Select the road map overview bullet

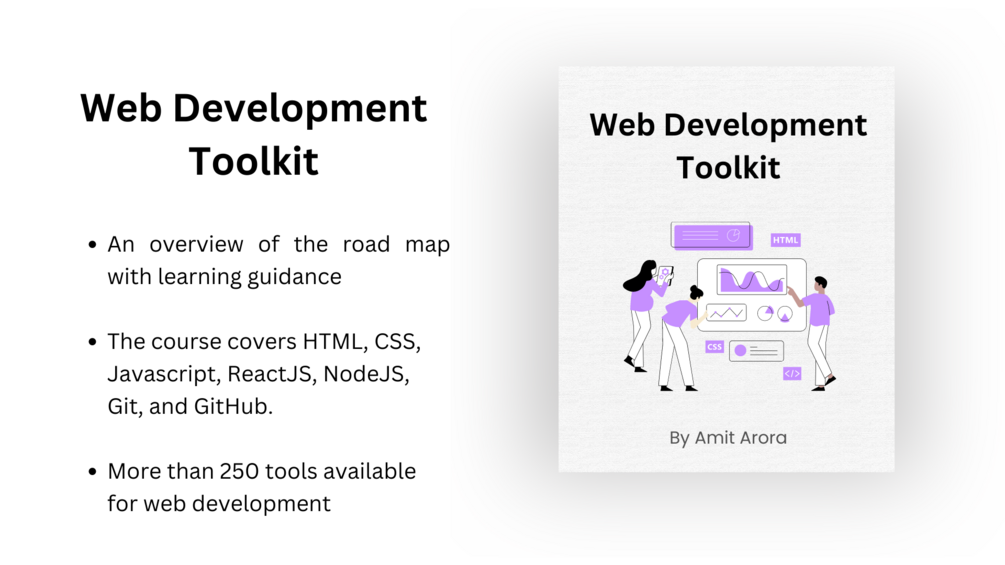pos(269,260)
